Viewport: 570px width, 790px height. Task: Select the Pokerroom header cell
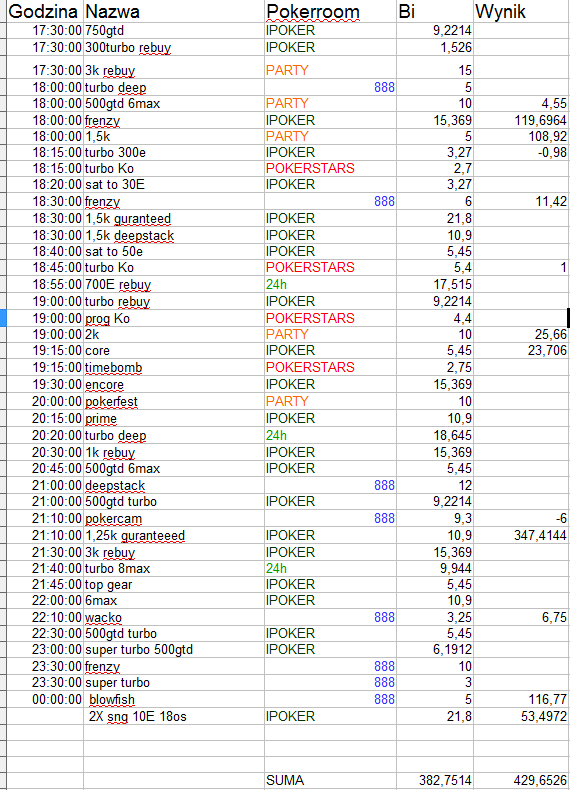tap(330, 11)
